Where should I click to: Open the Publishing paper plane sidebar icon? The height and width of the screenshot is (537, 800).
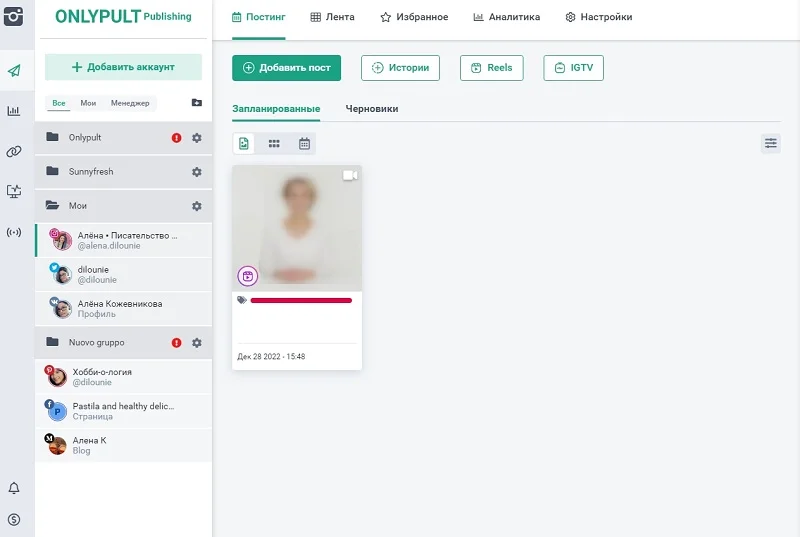click(14, 71)
